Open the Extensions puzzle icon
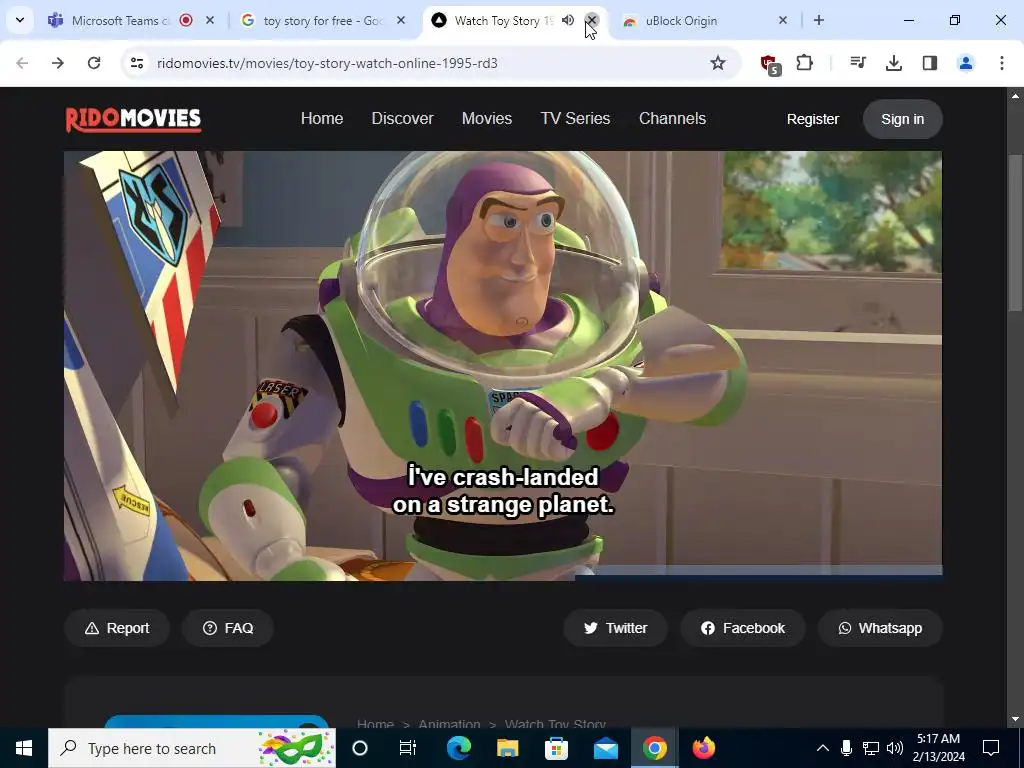Screen dimensions: 1024x768 pos(805,63)
